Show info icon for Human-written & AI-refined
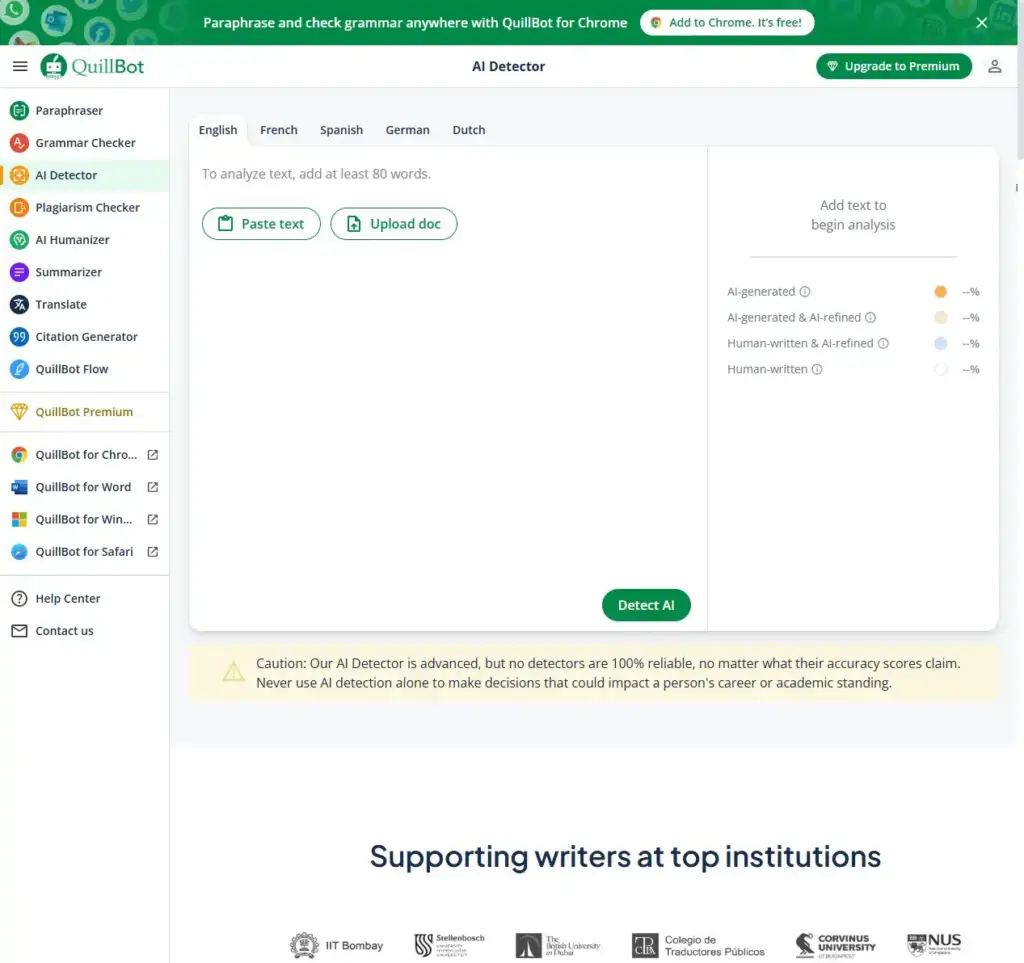Viewport: 1024px width, 963px height. pos(883,343)
